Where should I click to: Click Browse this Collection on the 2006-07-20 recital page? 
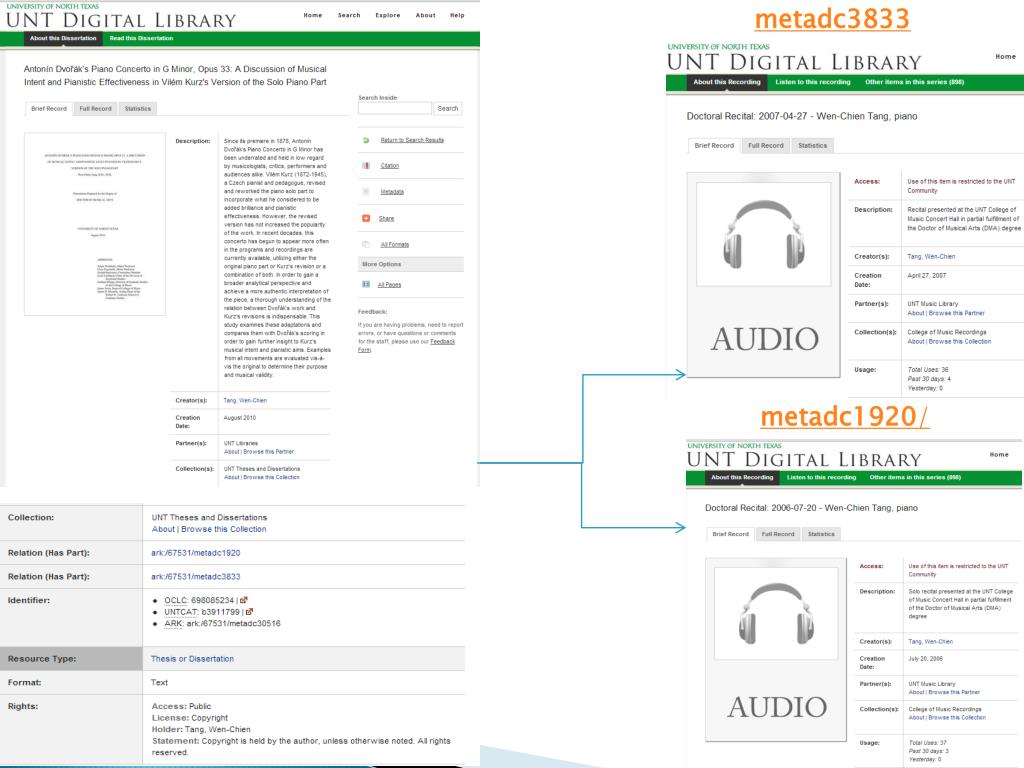tap(957, 718)
